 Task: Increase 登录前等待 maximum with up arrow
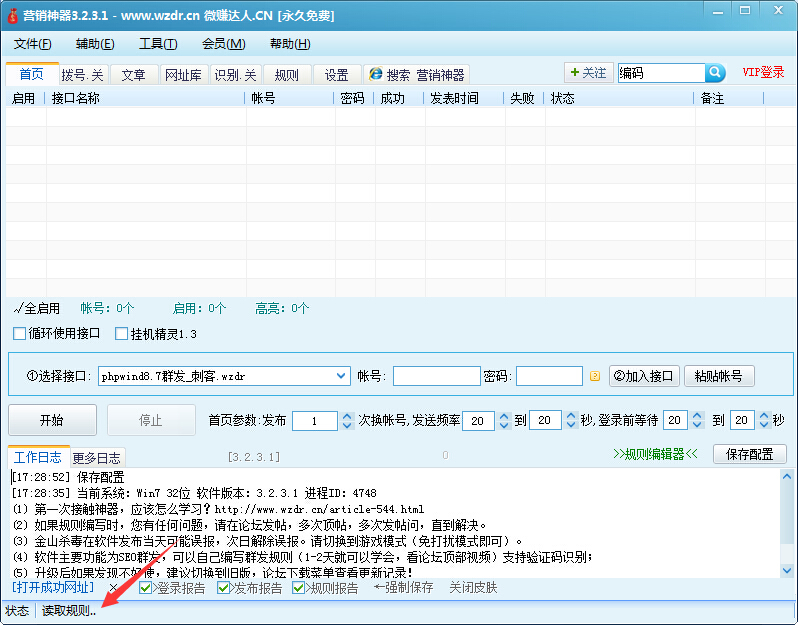pyautogui.click(x=764, y=416)
